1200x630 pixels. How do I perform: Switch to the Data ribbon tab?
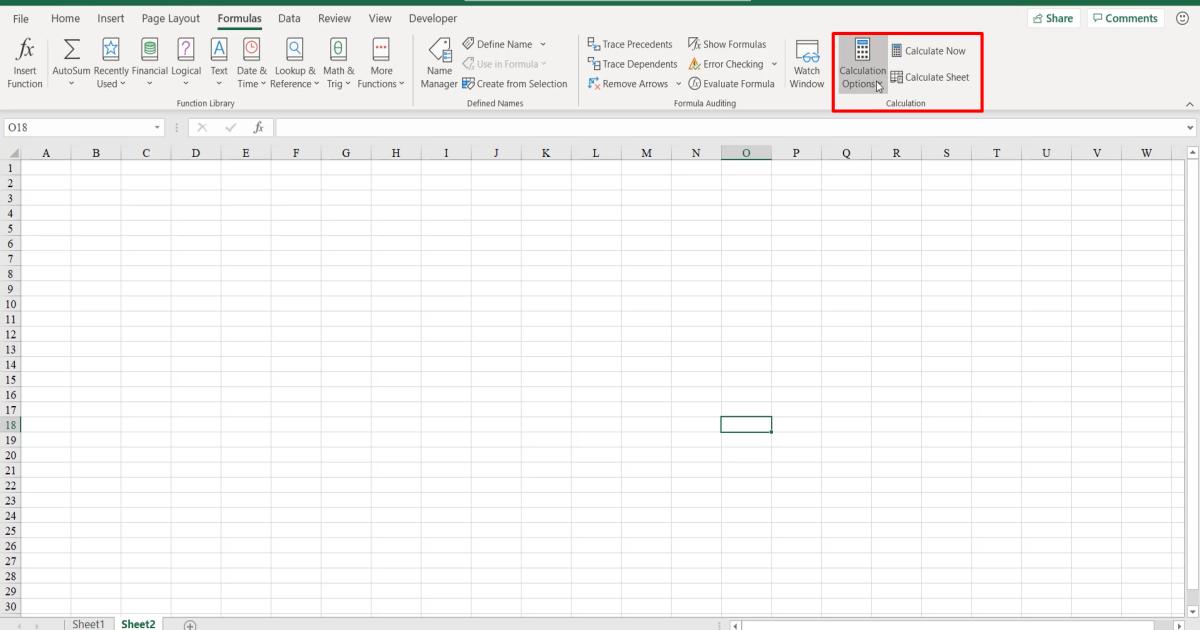click(289, 18)
